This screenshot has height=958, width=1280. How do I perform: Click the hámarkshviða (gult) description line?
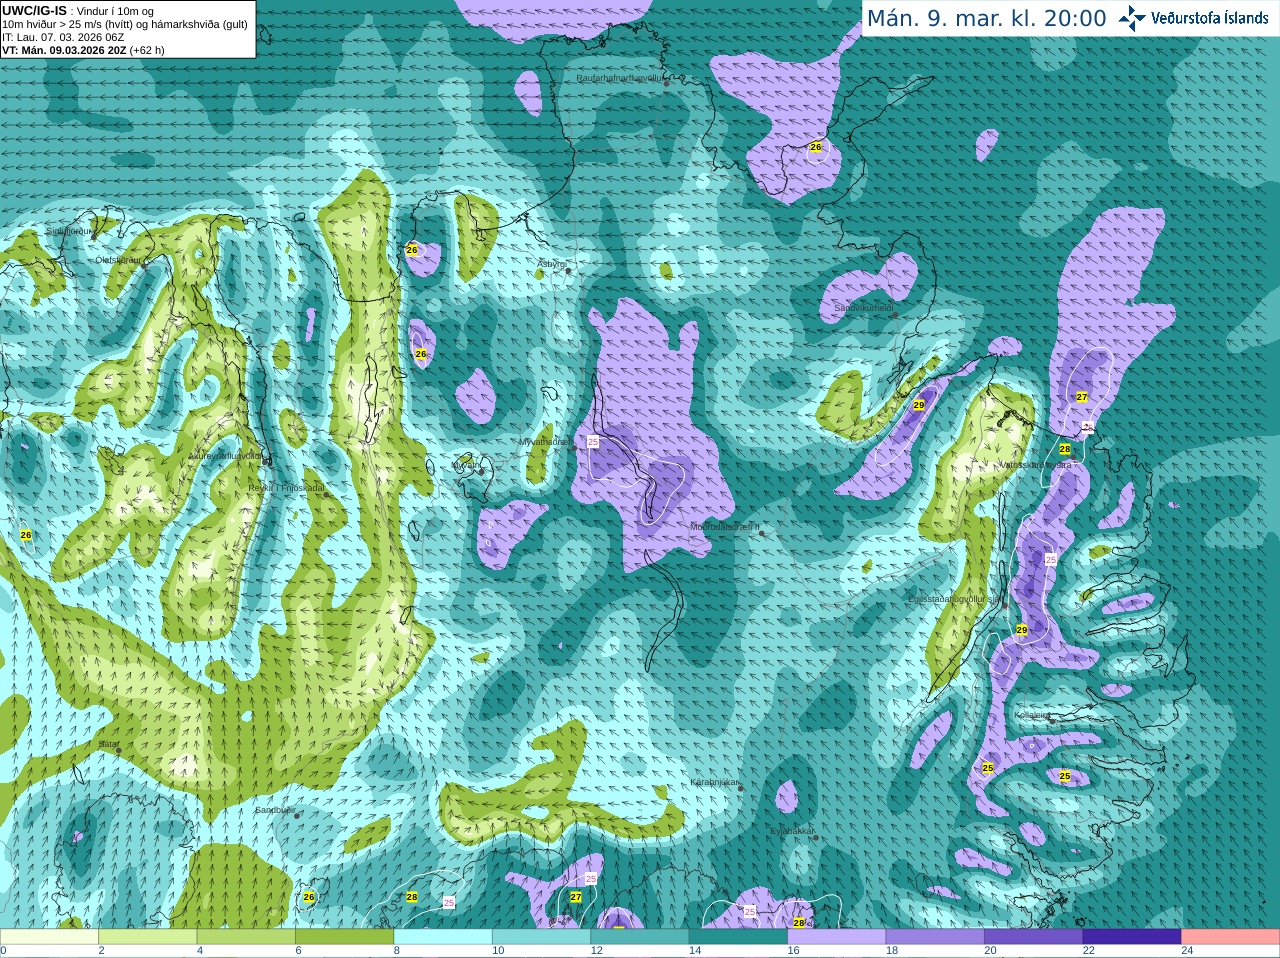point(125,24)
